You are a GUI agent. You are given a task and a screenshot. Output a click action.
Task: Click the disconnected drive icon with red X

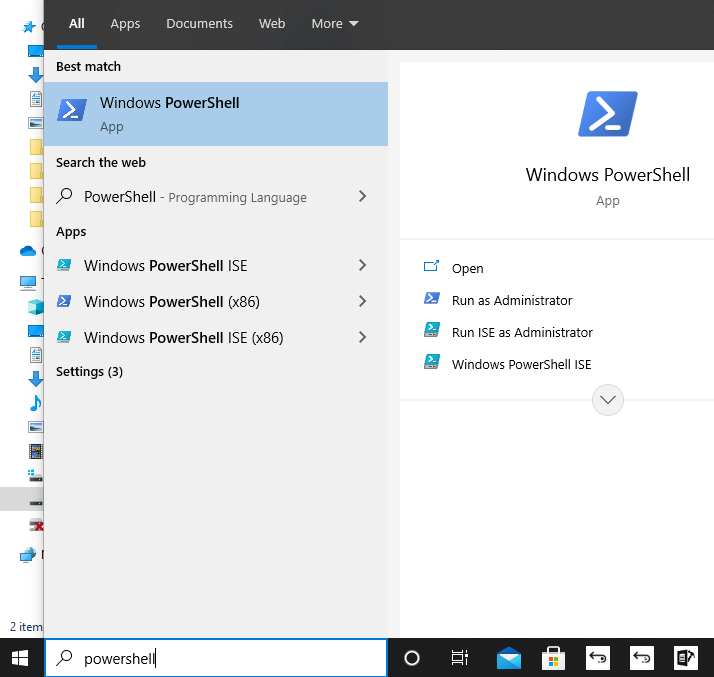tap(36, 525)
